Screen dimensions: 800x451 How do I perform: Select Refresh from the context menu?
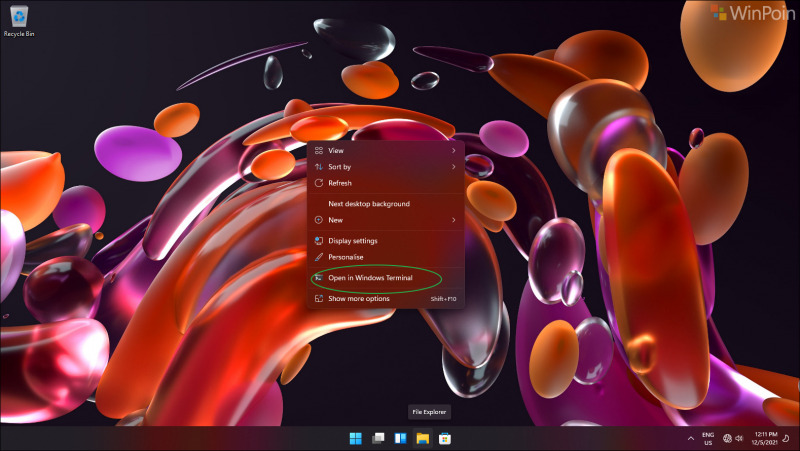[x=340, y=183]
